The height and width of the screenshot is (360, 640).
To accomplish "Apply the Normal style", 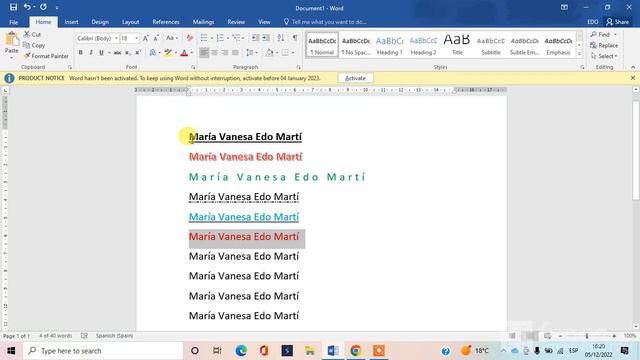I will click(x=322, y=45).
